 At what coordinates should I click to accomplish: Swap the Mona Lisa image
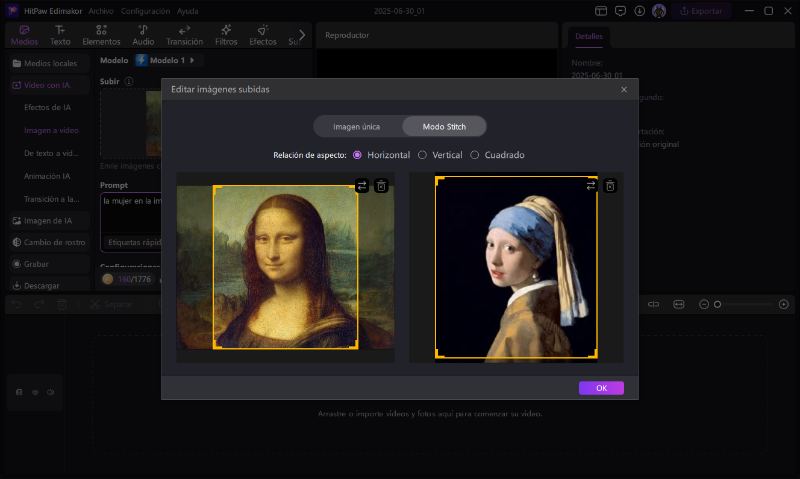(362, 186)
